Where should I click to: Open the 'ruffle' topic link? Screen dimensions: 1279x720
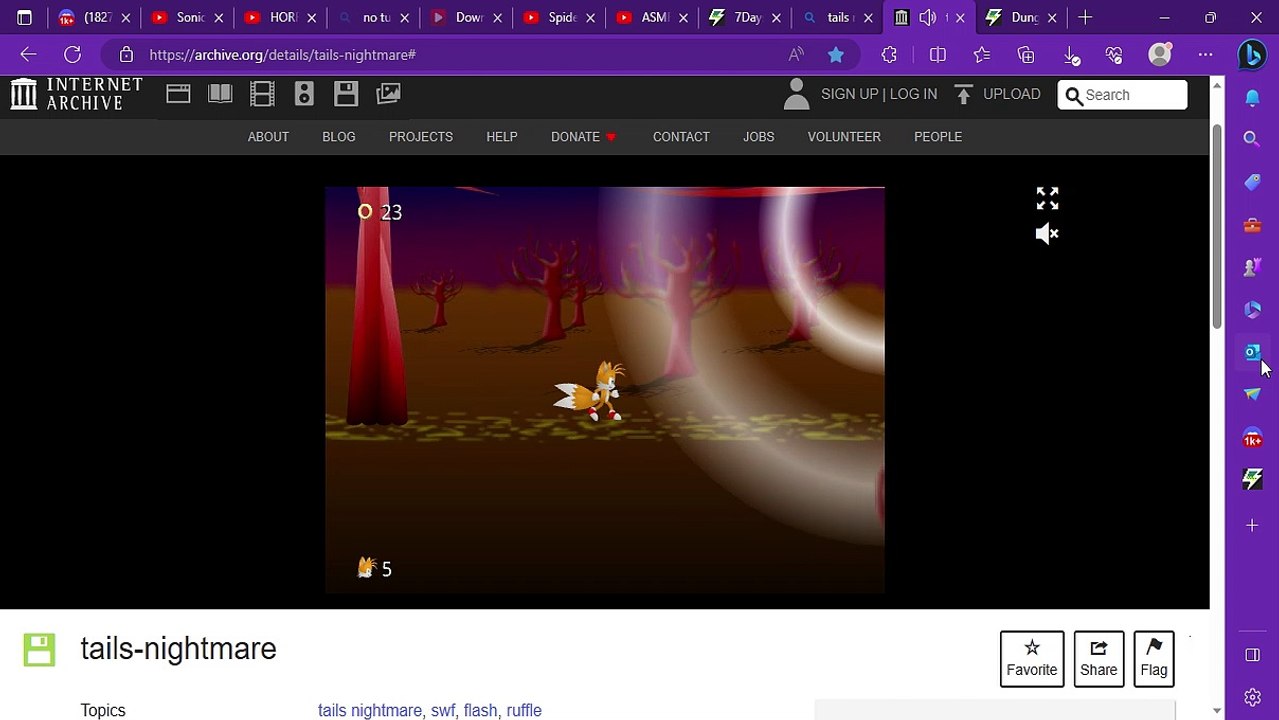pyautogui.click(x=524, y=710)
